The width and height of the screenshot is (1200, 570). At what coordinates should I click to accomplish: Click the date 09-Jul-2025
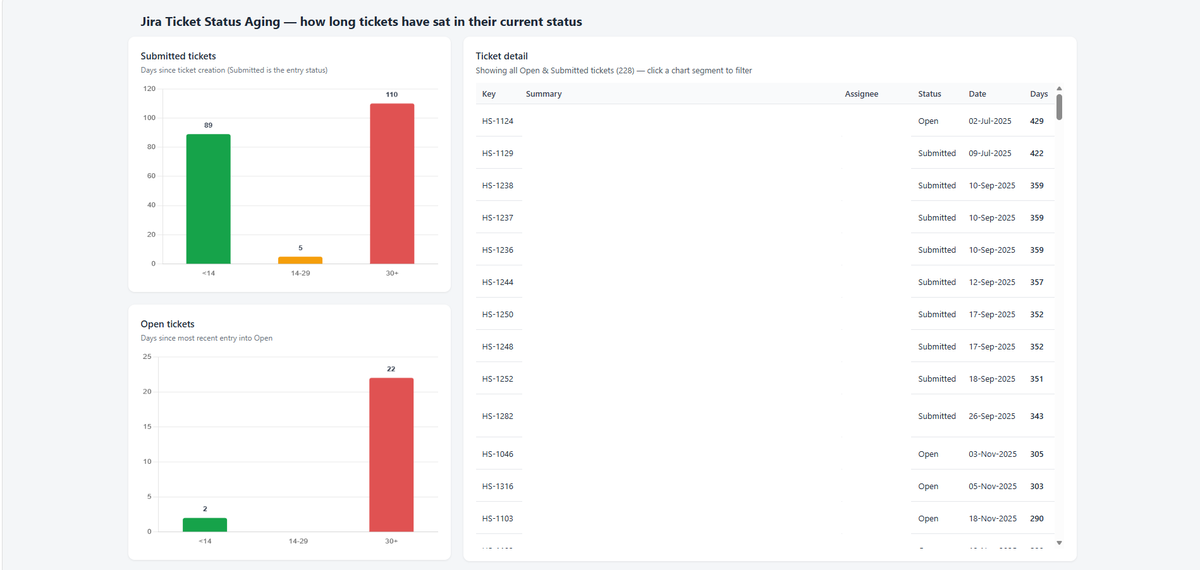pos(990,153)
